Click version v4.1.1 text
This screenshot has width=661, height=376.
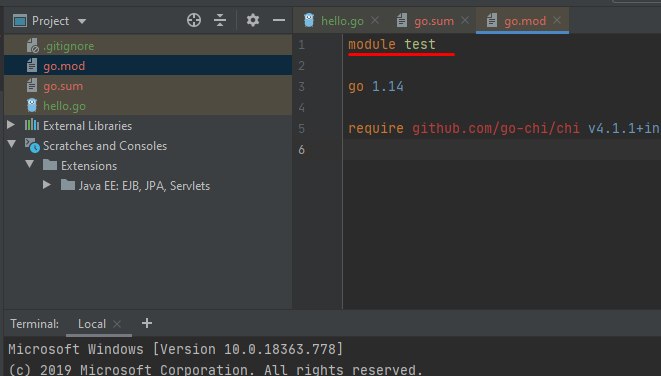pos(613,128)
